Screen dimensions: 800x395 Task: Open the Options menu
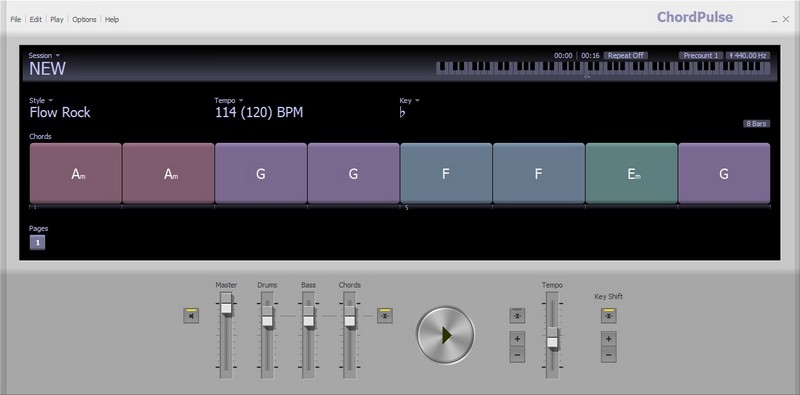coord(84,19)
